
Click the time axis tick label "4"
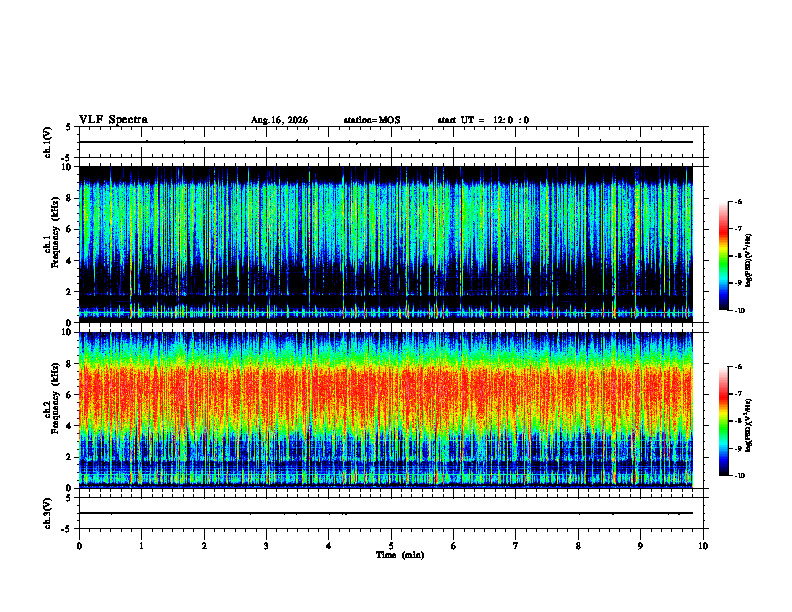(x=329, y=546)
